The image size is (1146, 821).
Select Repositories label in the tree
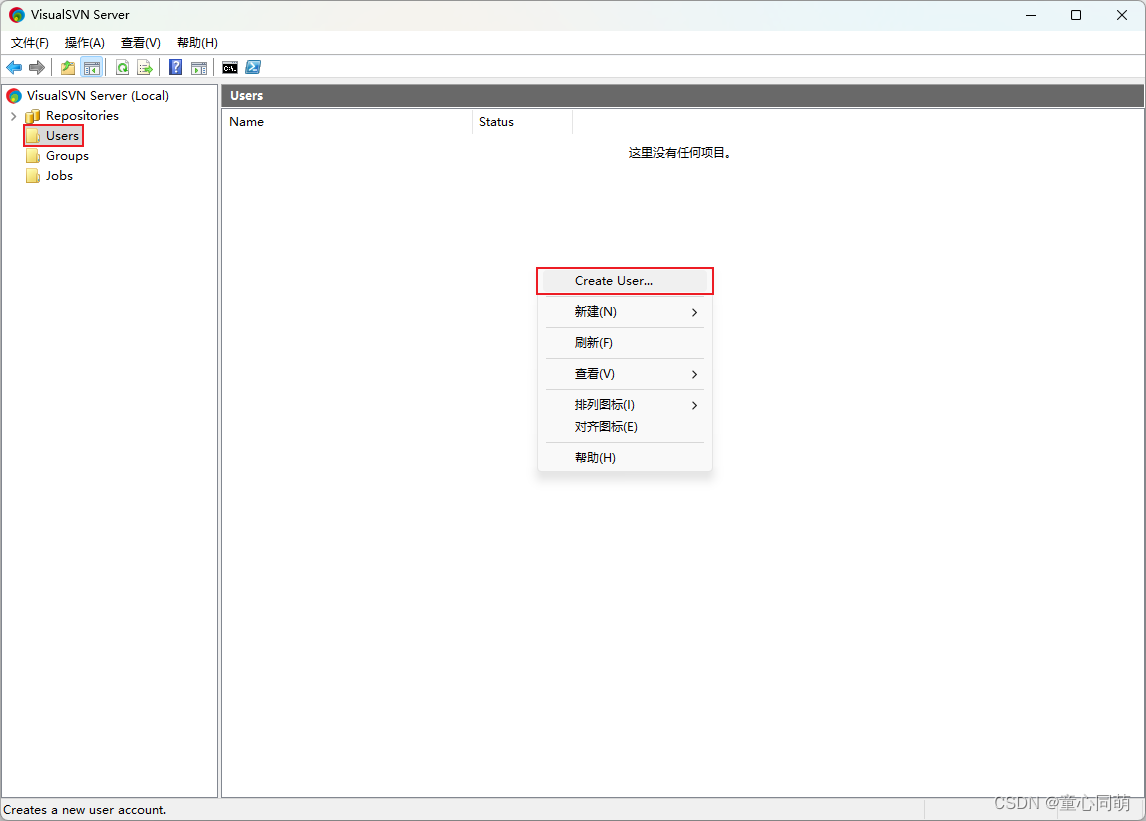click(82, 116)
